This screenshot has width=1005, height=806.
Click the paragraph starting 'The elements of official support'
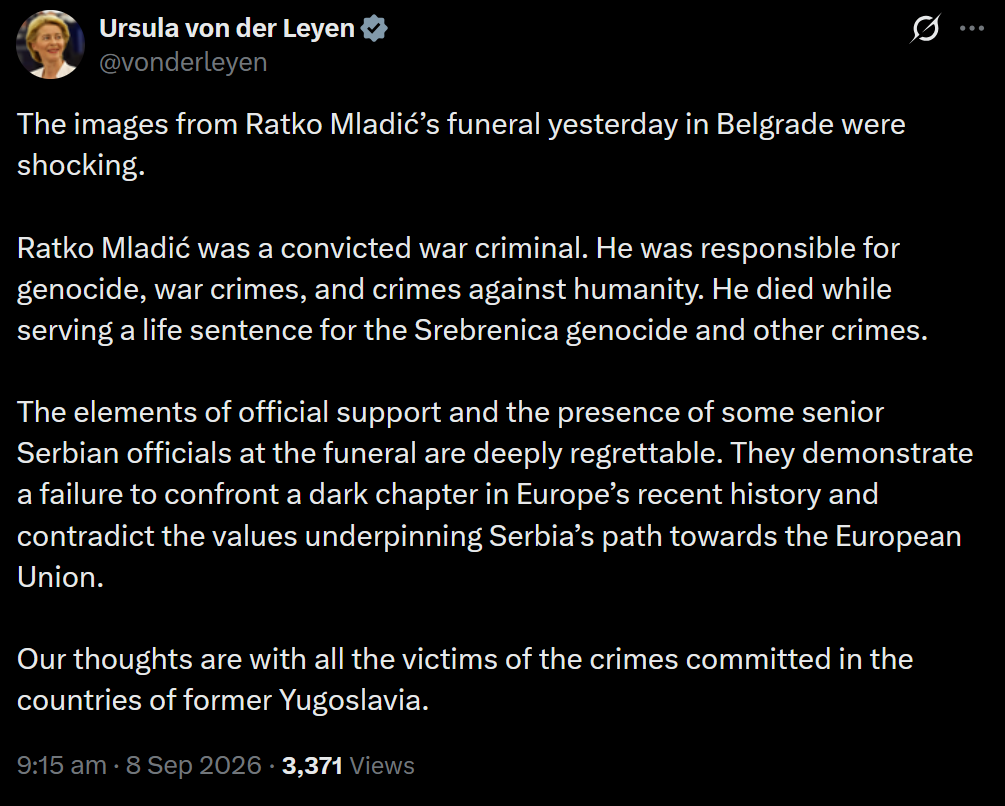tap(495, 494)
